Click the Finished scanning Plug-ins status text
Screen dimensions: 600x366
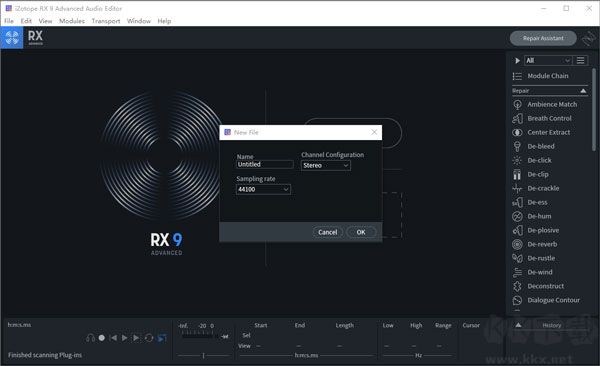(45, 355)
